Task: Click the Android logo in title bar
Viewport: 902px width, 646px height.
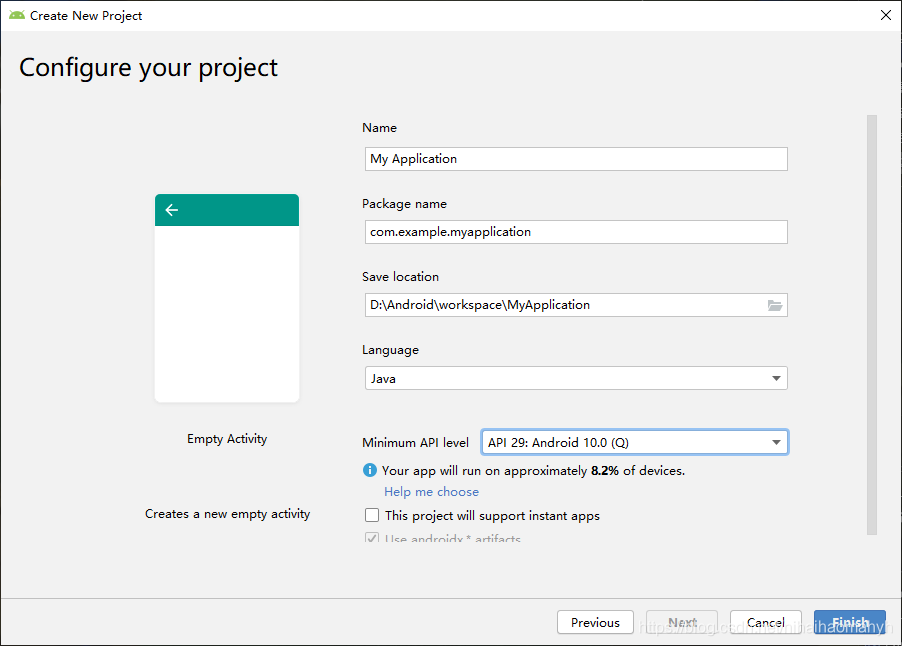Action: (16, 15)
